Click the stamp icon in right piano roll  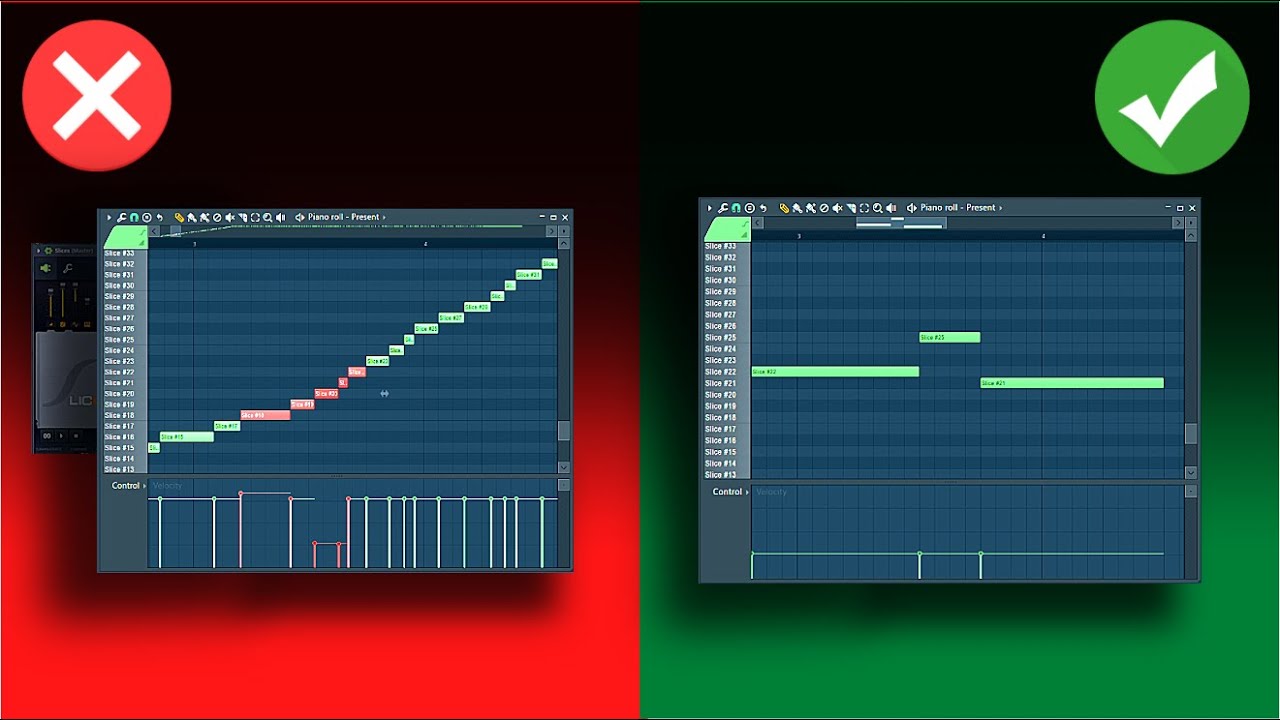[x=750, y=208]
